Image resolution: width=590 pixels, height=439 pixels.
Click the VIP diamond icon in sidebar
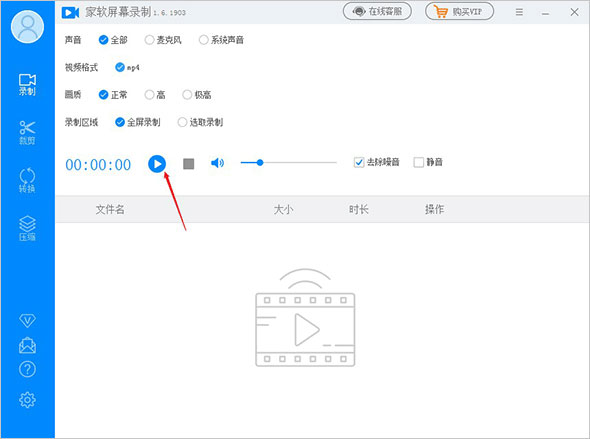tap(27, 321)
